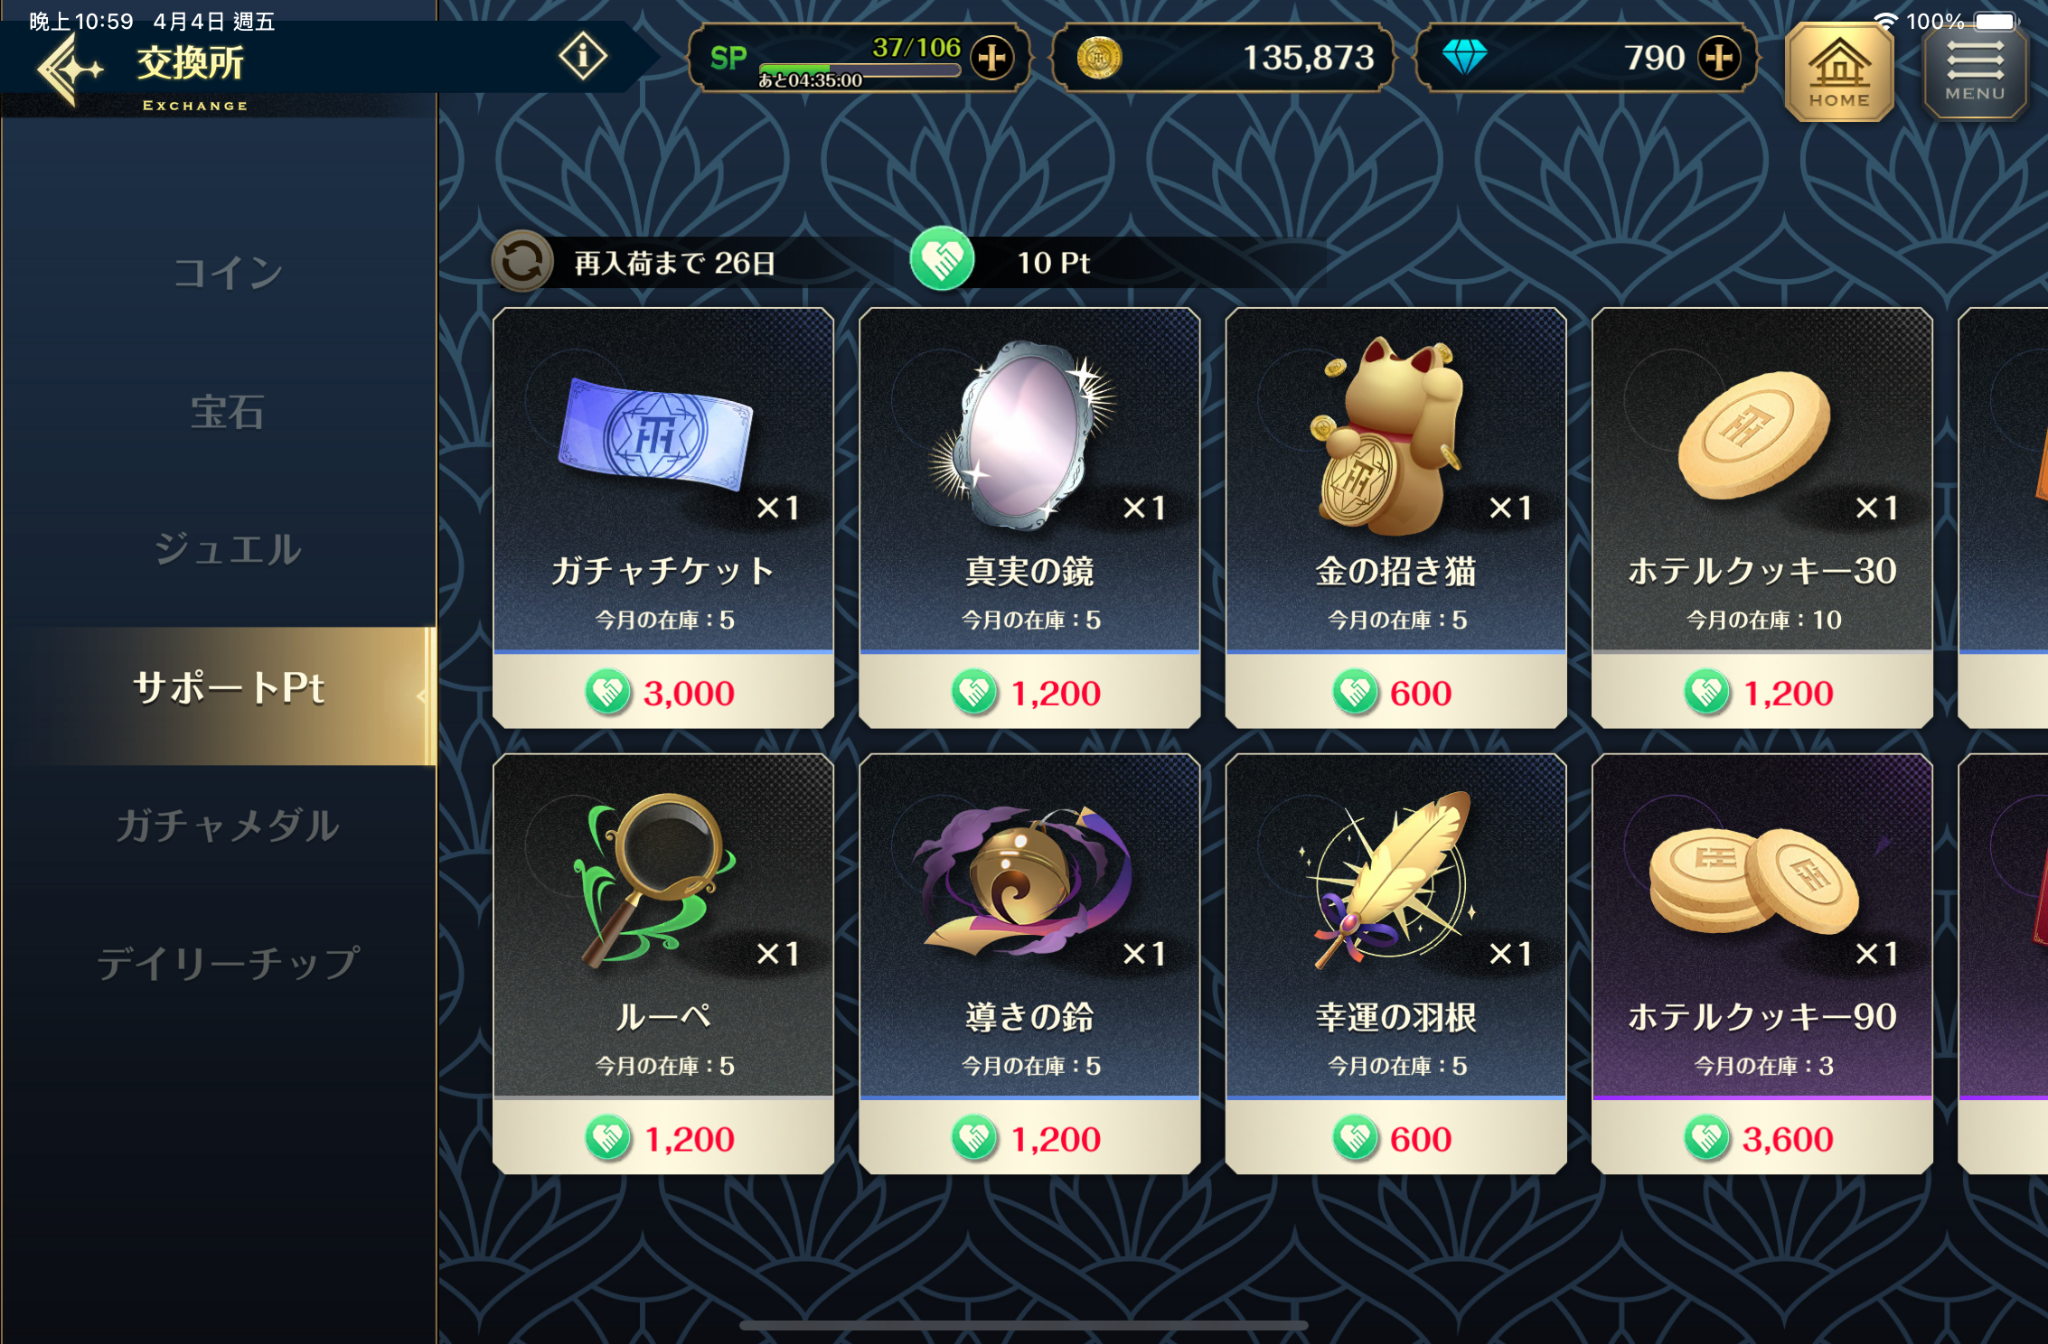Tap the green support Pt heart icon
The height and width of the screenshot is (1344, 2048).
pyautogui.click(x=942, y=260)
